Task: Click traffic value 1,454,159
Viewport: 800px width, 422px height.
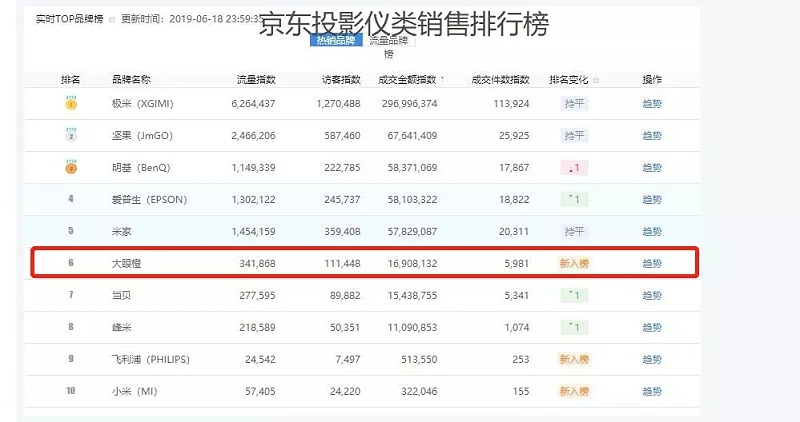Action: click(253, 232)
